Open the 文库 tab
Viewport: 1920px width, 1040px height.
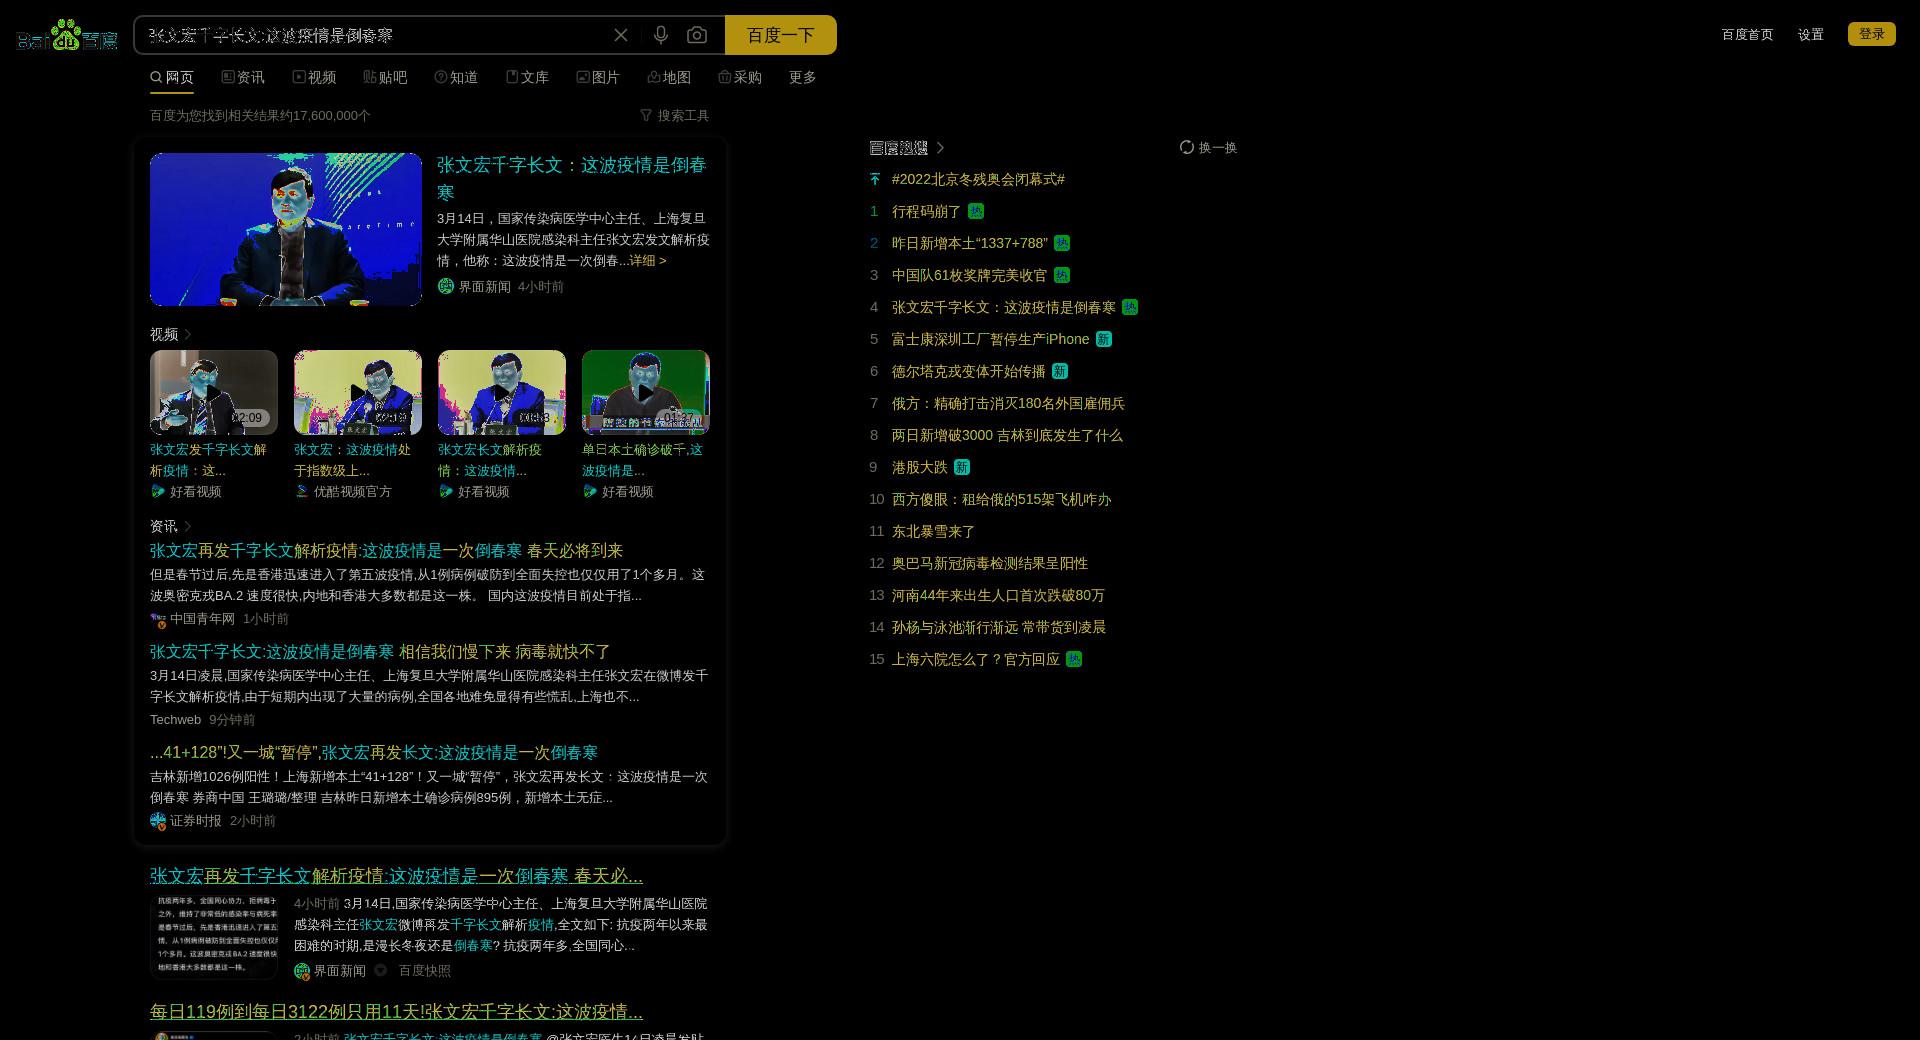(x=527, y=77)
